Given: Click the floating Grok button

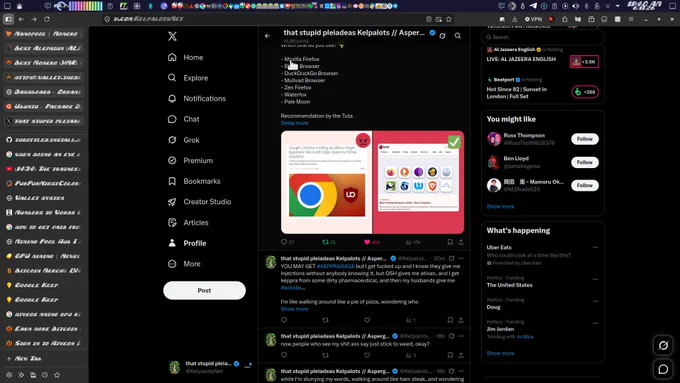Looking at the screenshot, I should (x=663, y=346).
